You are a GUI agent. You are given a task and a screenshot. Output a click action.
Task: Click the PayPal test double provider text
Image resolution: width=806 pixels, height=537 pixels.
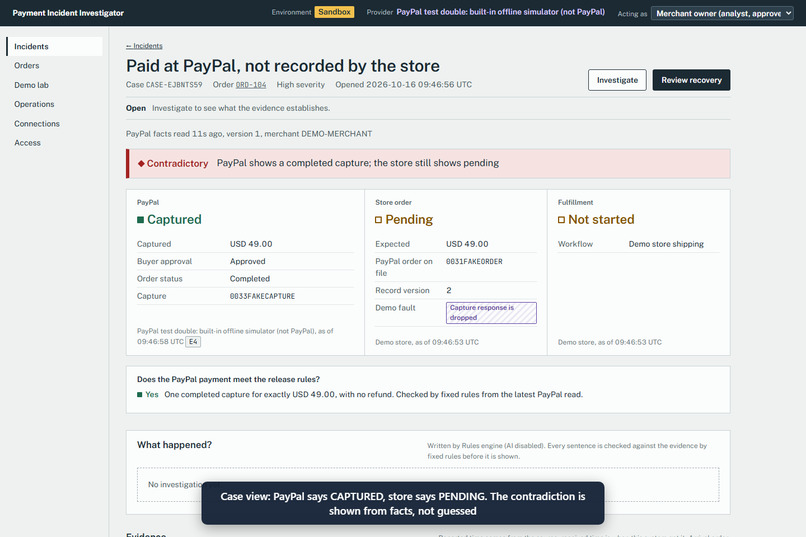point(500,12)
